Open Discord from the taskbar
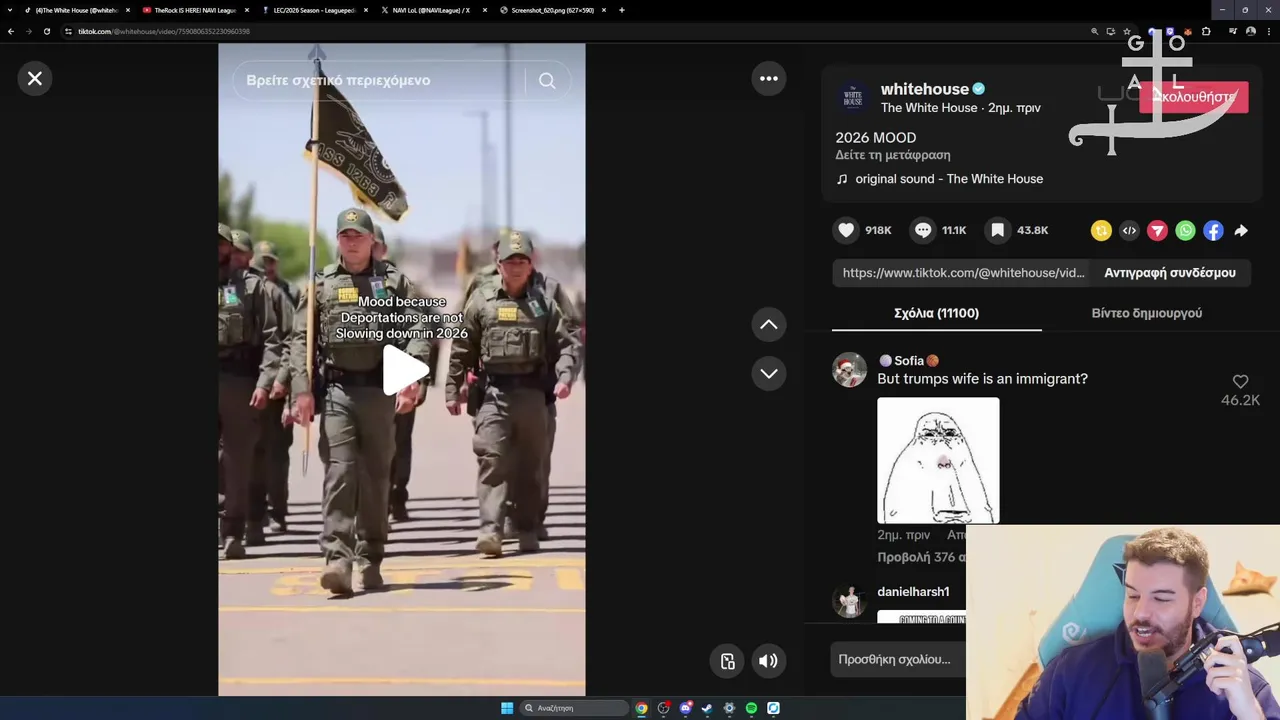The height and width of the screenshot is (720, 1280). coord(685,708)
